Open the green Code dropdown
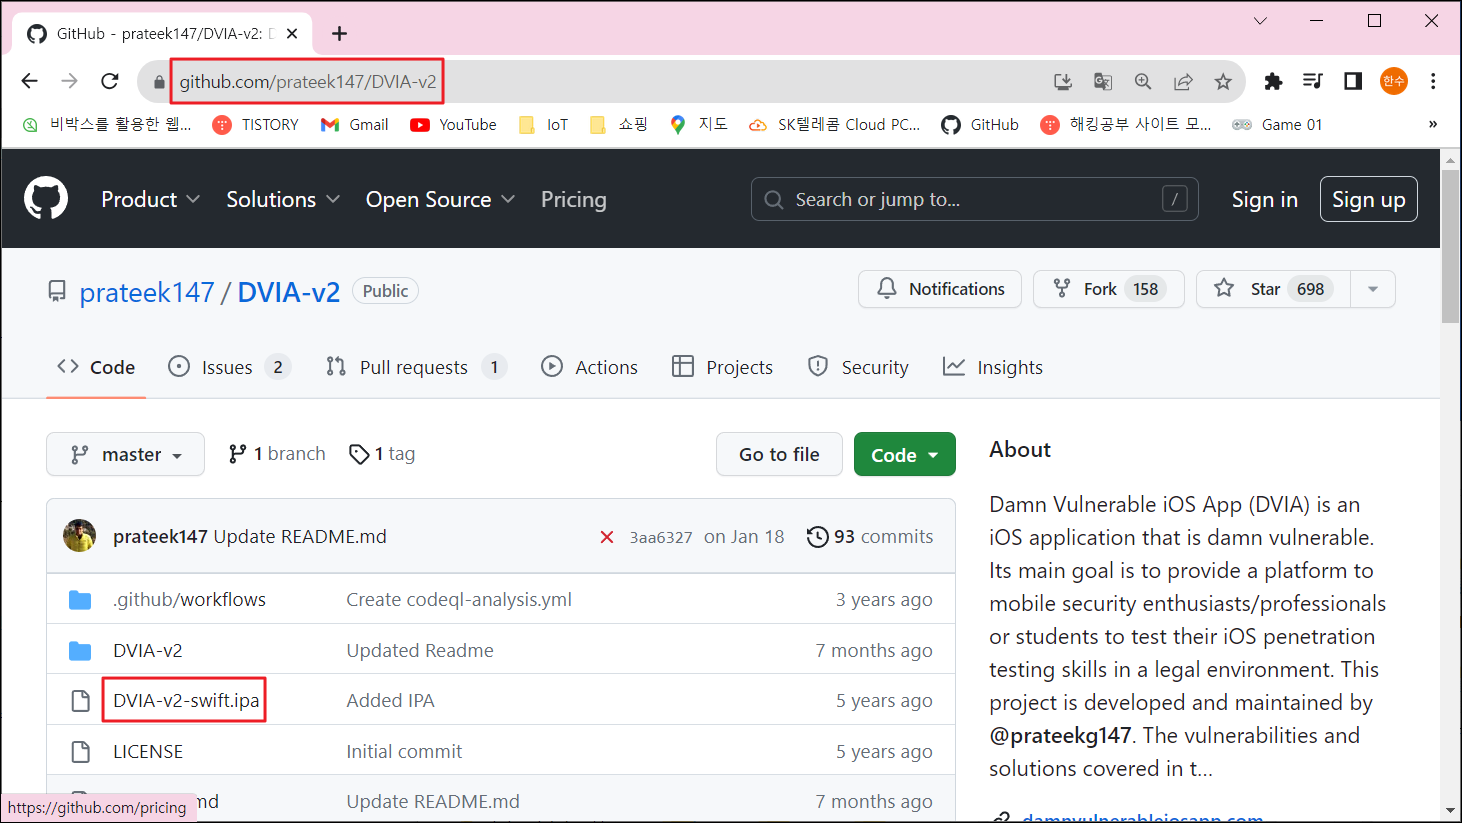Screen dimensions: 1462x823 [x=904, y=454]
